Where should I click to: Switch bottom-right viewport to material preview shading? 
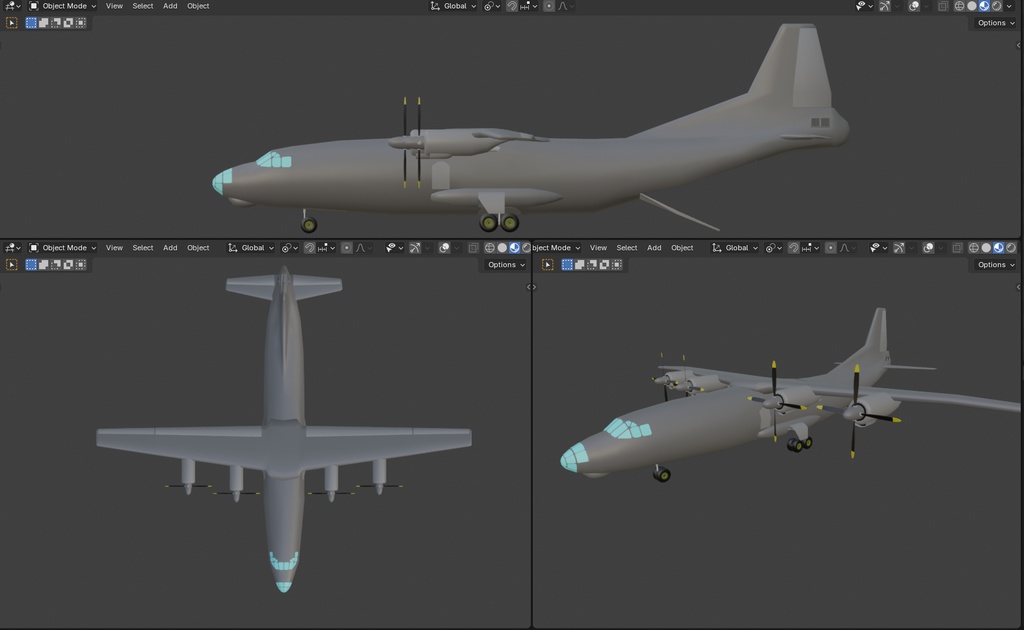pos(999,247)
